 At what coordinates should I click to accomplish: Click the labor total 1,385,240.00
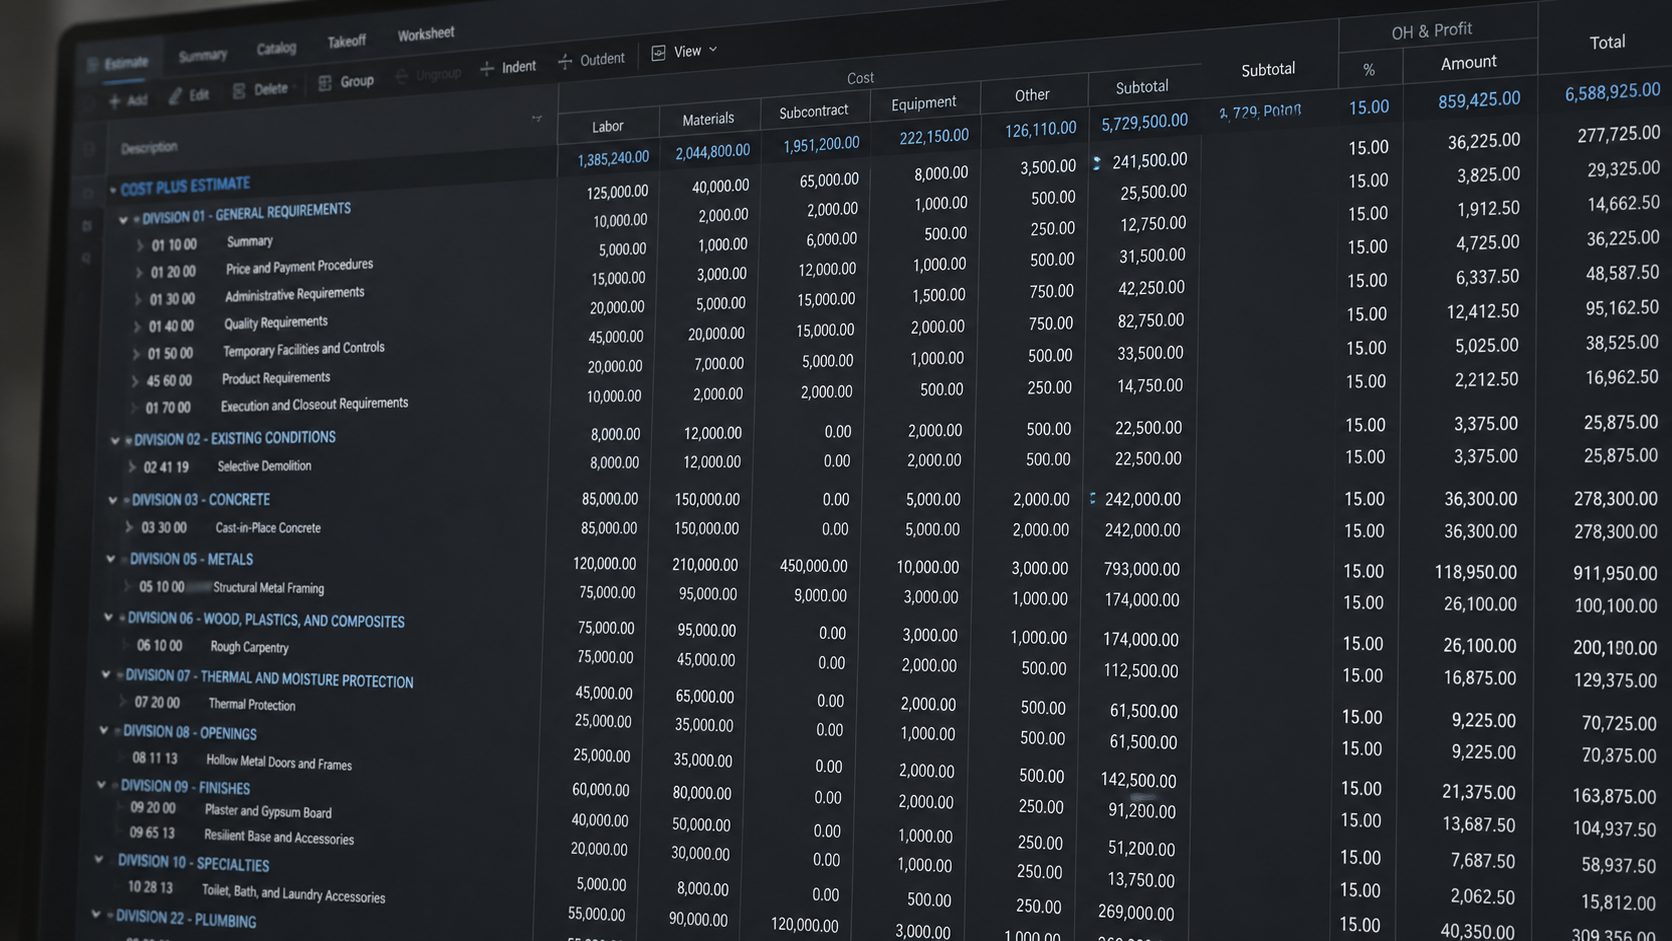coord(613,158)
